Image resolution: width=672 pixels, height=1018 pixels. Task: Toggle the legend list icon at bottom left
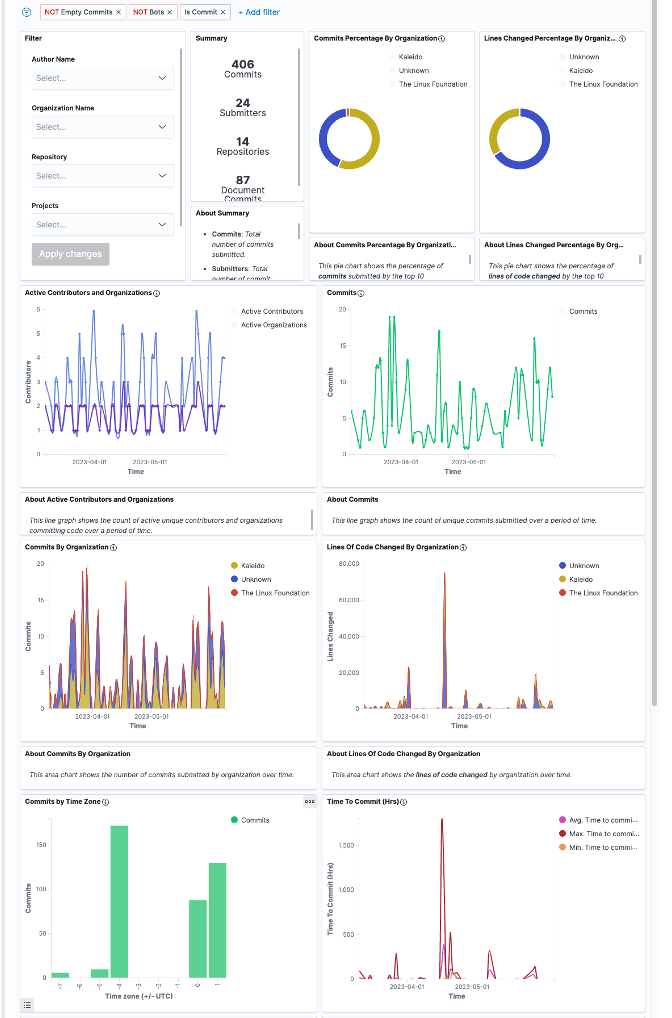click(27, 1005)
